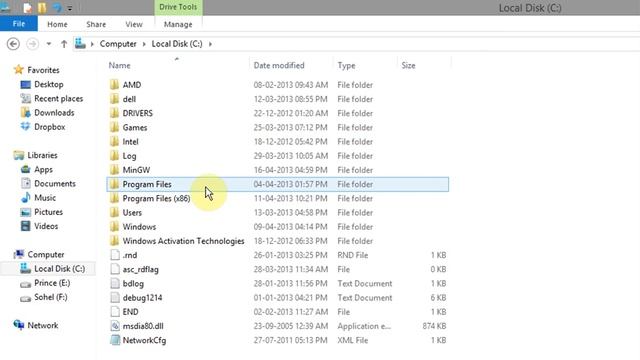Sort by the Date modified column header

point(279,65)
